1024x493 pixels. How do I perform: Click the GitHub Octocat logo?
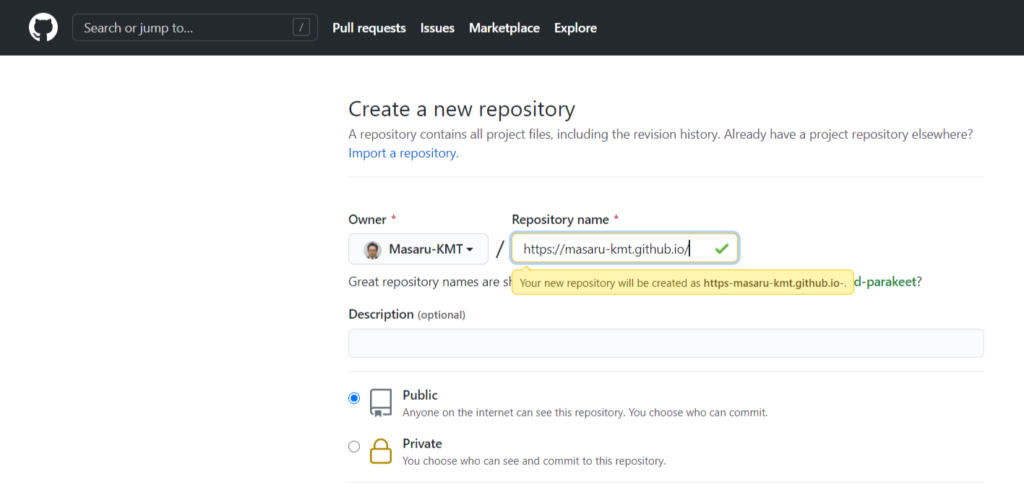[43, 28]
